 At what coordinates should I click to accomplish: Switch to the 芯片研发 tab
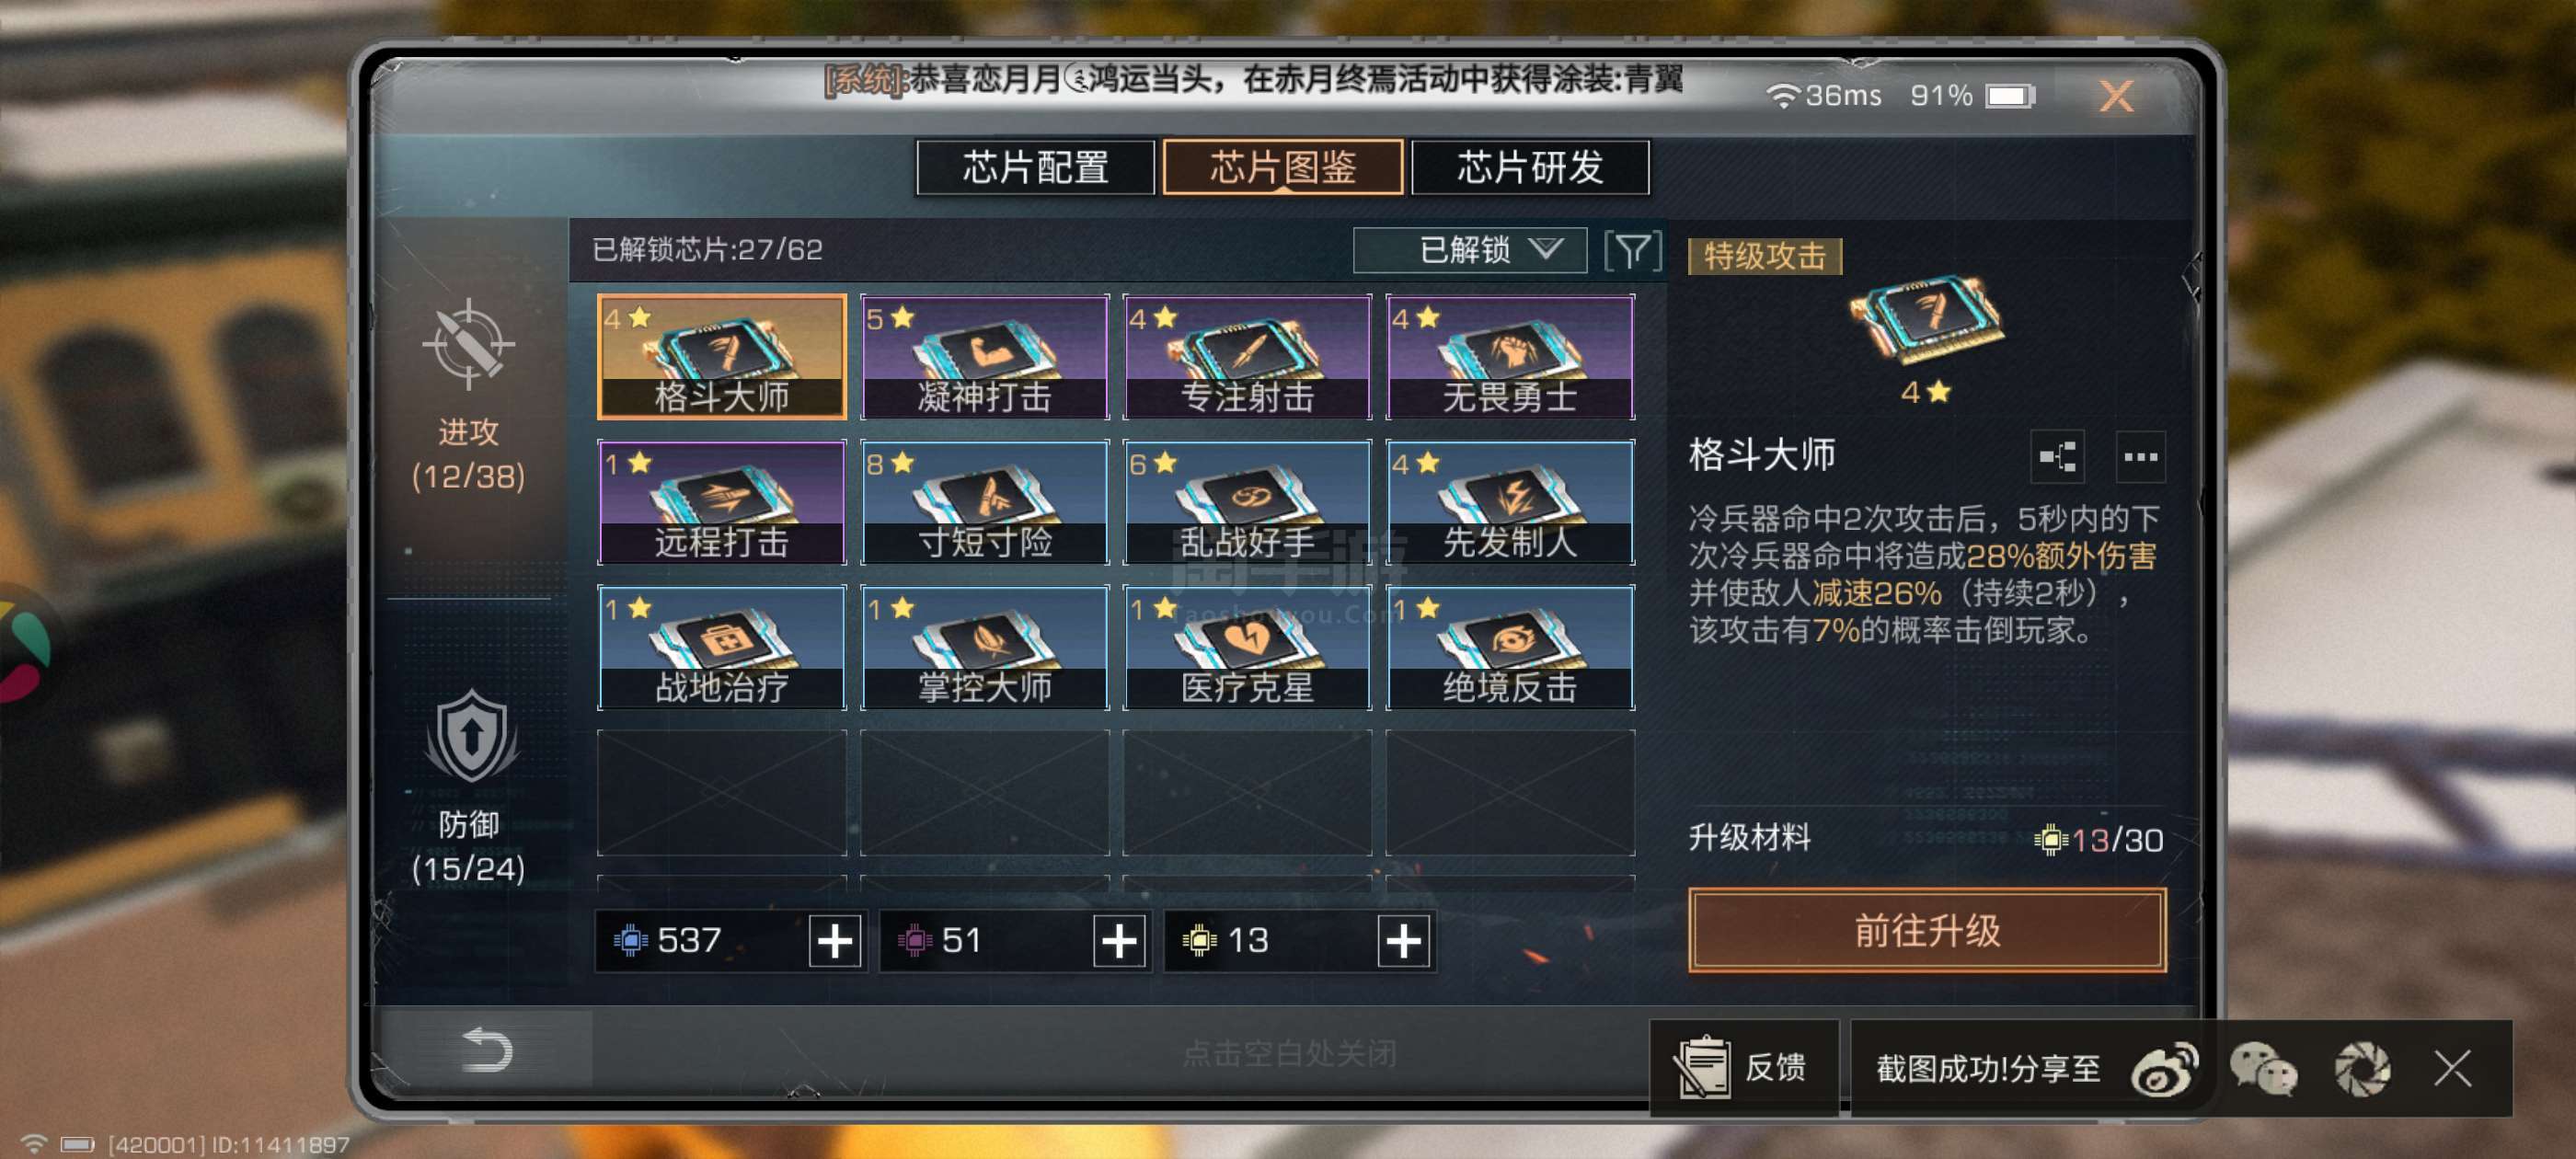(x=1529, y=167)
